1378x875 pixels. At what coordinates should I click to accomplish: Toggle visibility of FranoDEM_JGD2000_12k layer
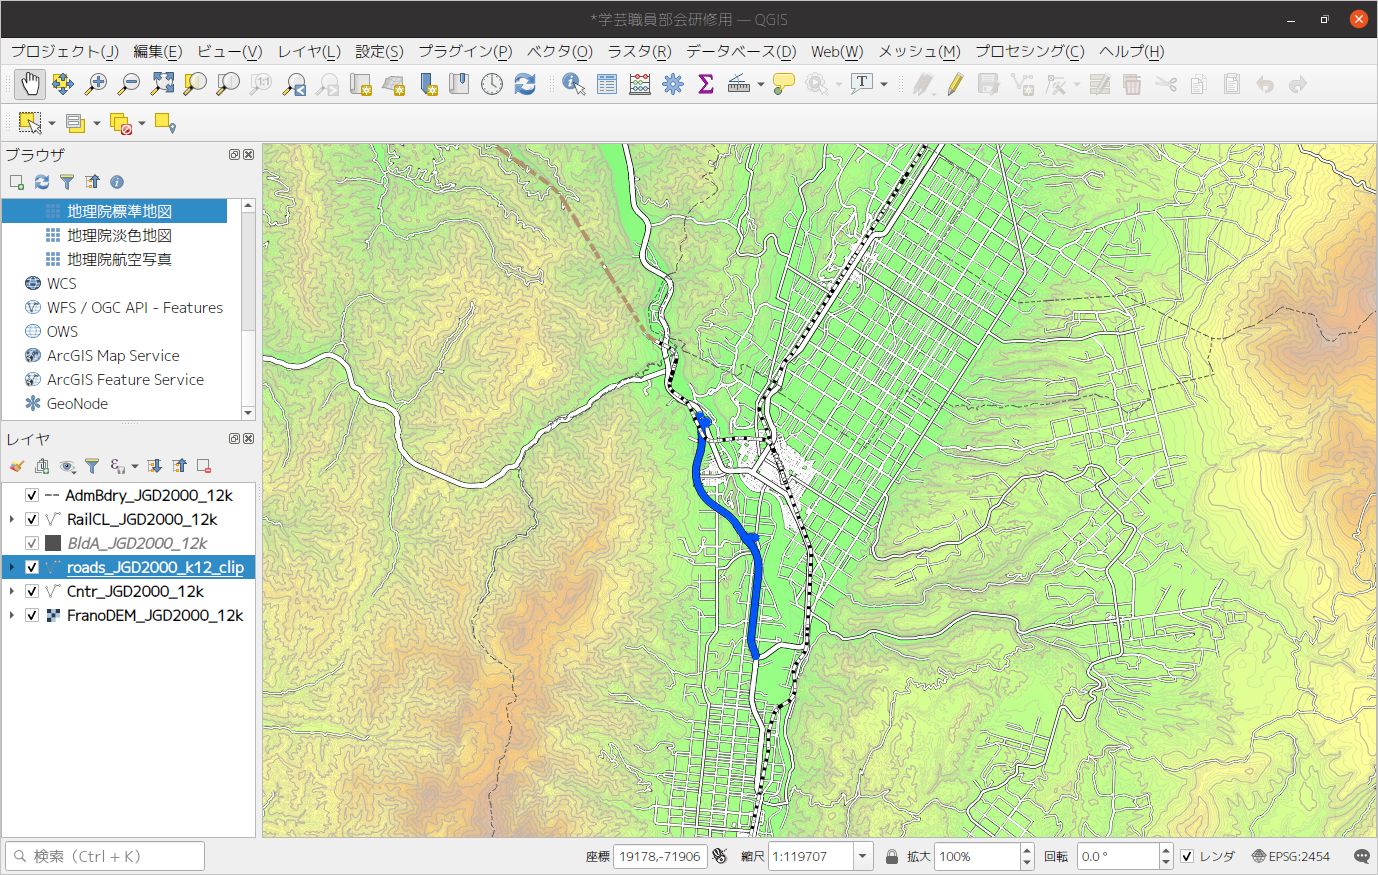click(x=32, y=615)
